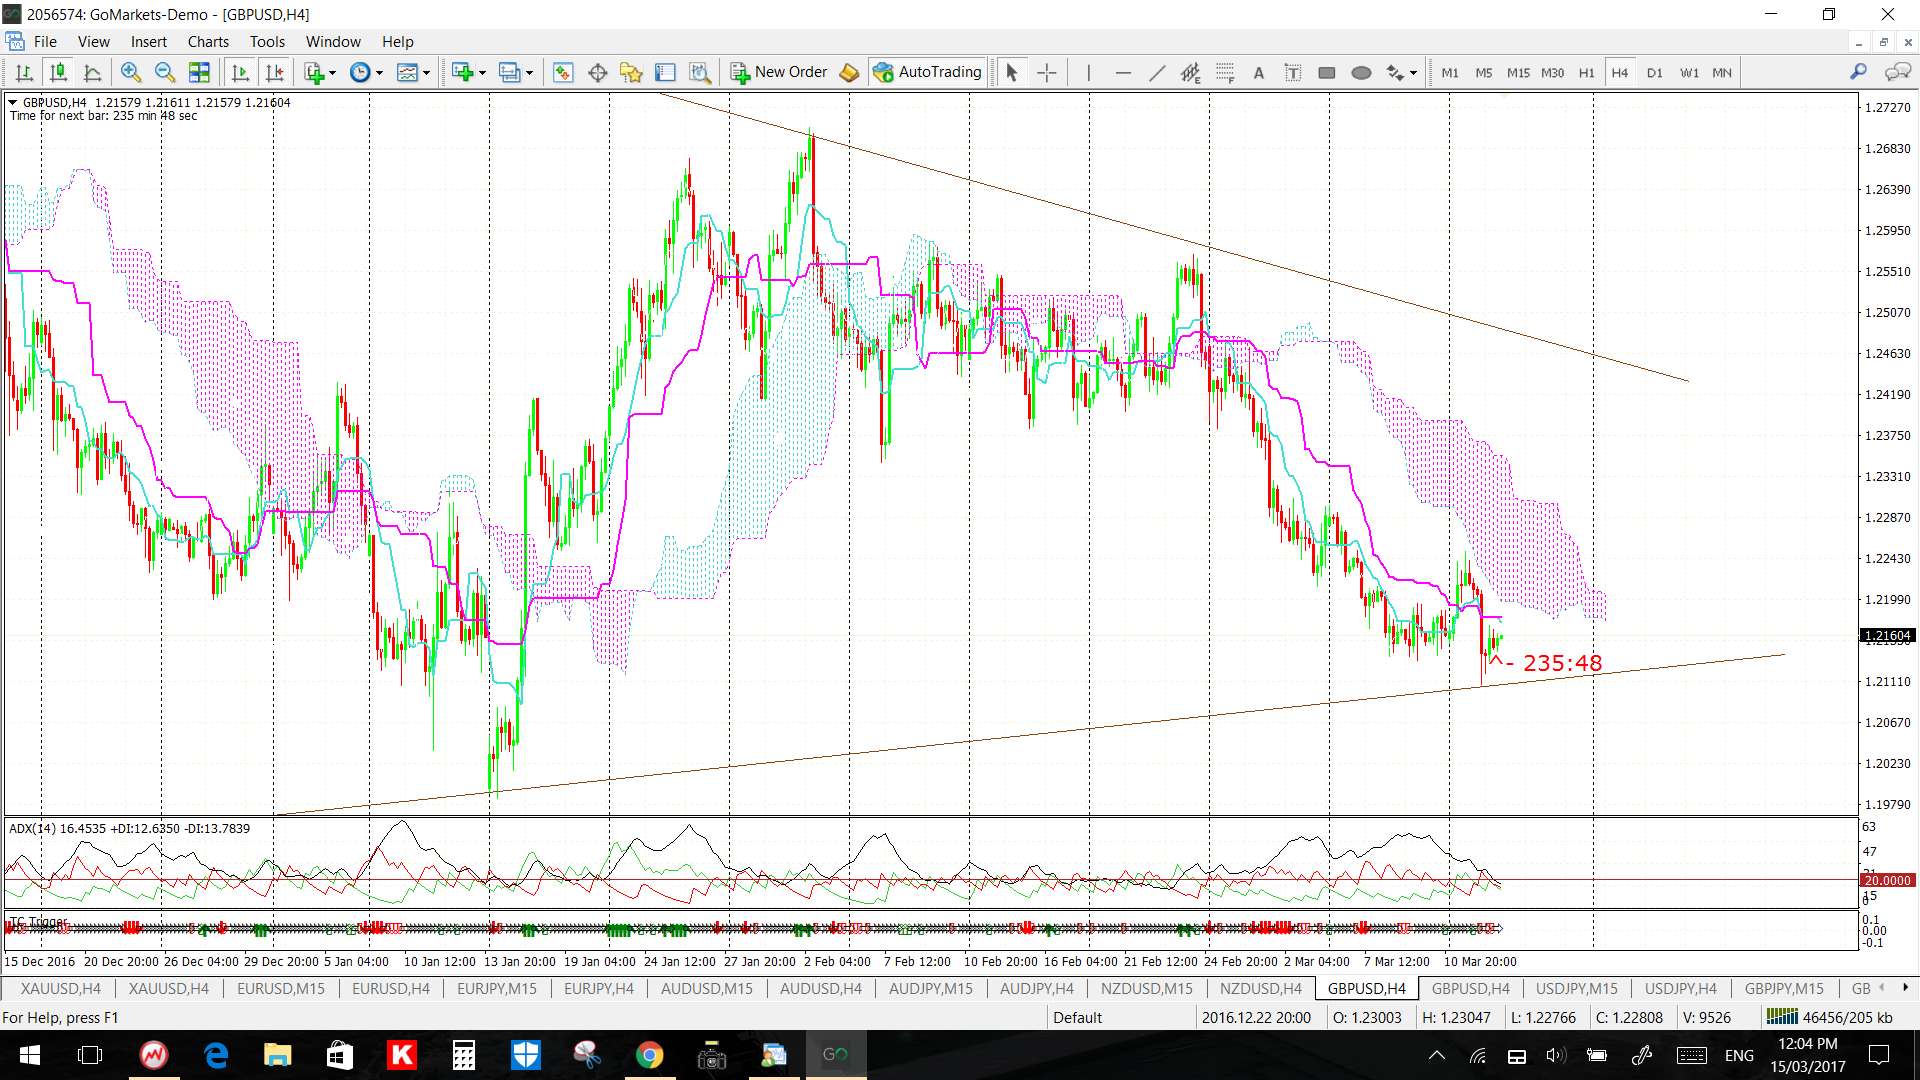This screenshot has width=1920, height=1080.
Task: Toggle AutoTrading on
Action: click(926, 72)
